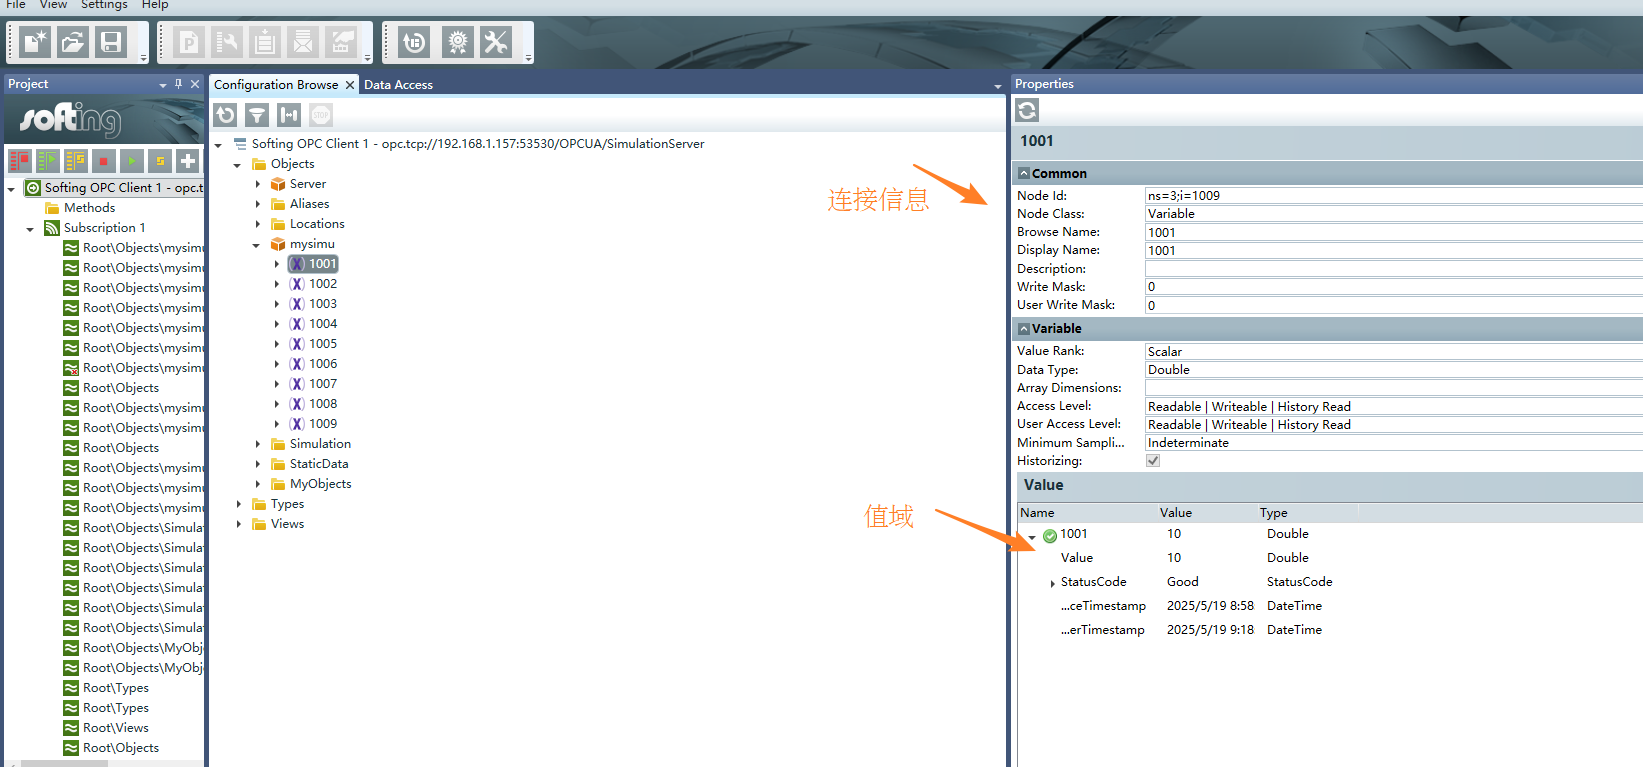The height and width of the screenshot is (767, 1643).
Task: Click the Node Id field ns=3;i=1009
Action: point(1393,195)
